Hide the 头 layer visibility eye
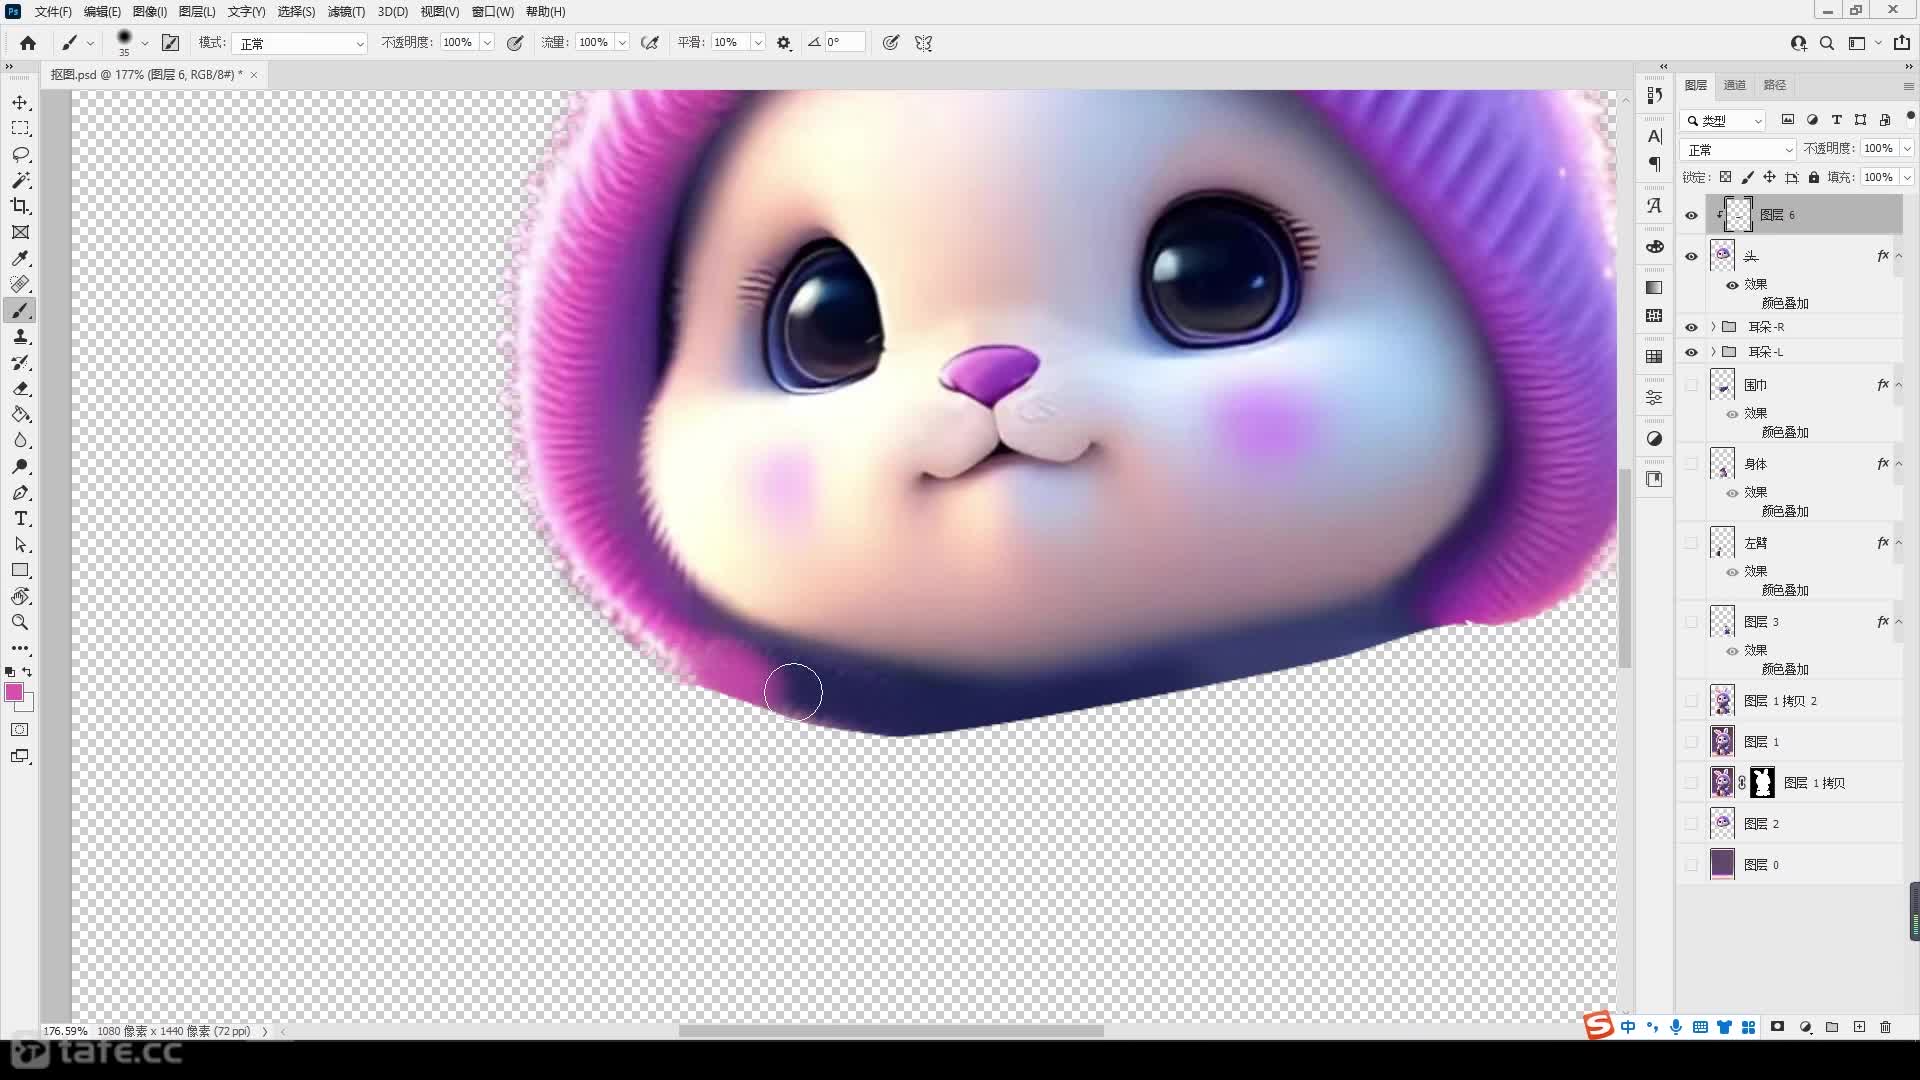 point(1691,256)
